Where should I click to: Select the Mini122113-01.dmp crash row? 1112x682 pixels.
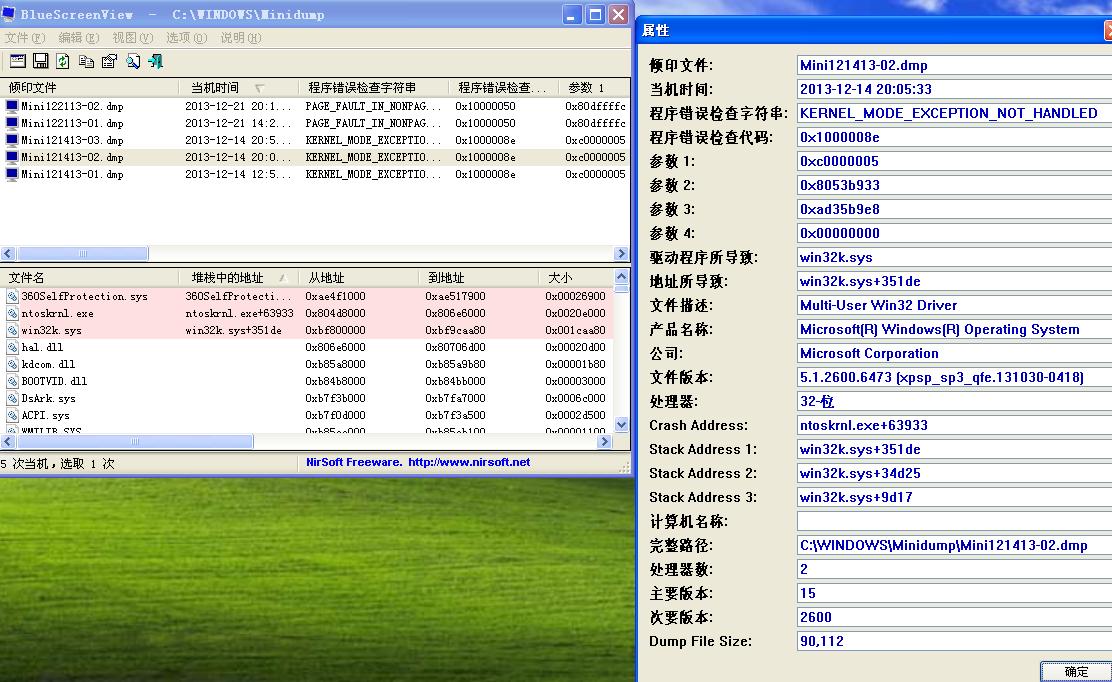(315, 123)
